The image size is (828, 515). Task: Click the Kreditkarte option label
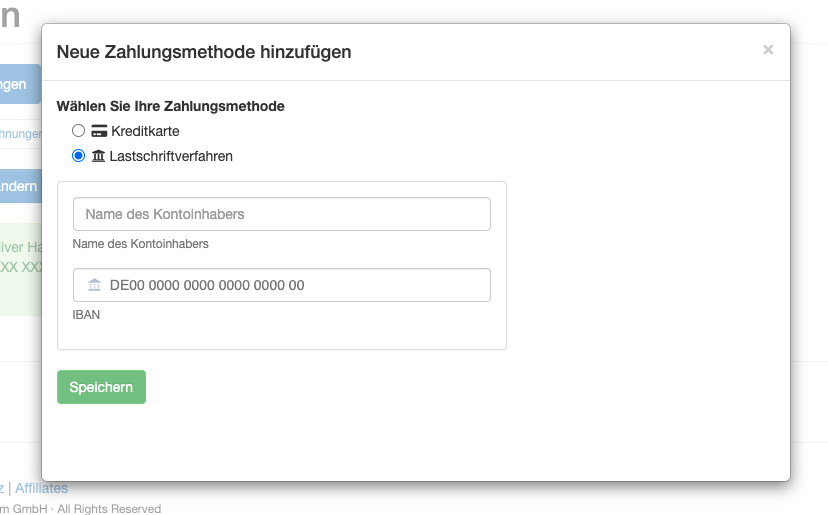145,131
